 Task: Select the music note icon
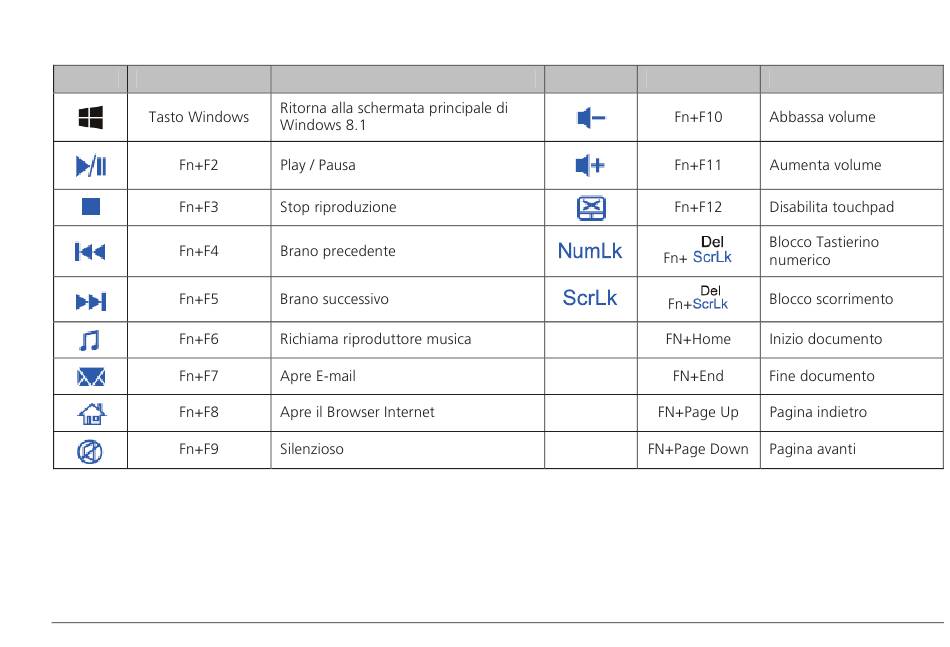coord(90,340)
